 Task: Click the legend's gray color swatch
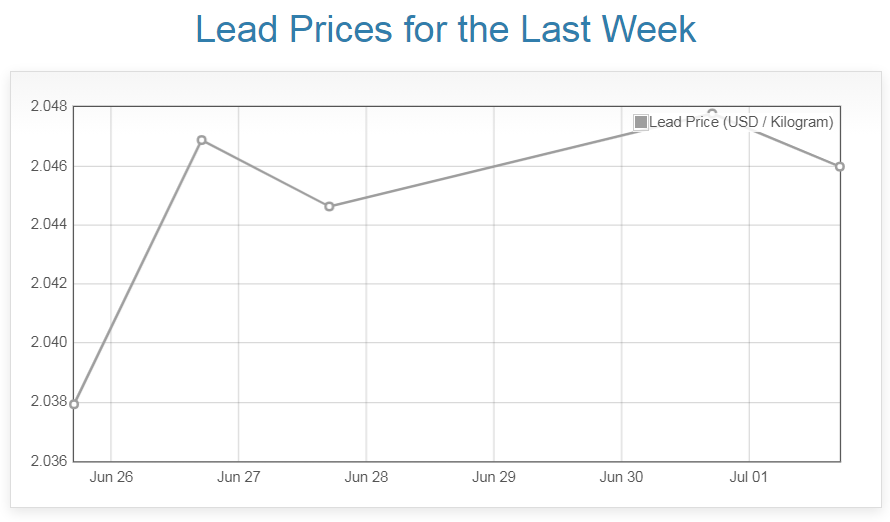[641, 122]
